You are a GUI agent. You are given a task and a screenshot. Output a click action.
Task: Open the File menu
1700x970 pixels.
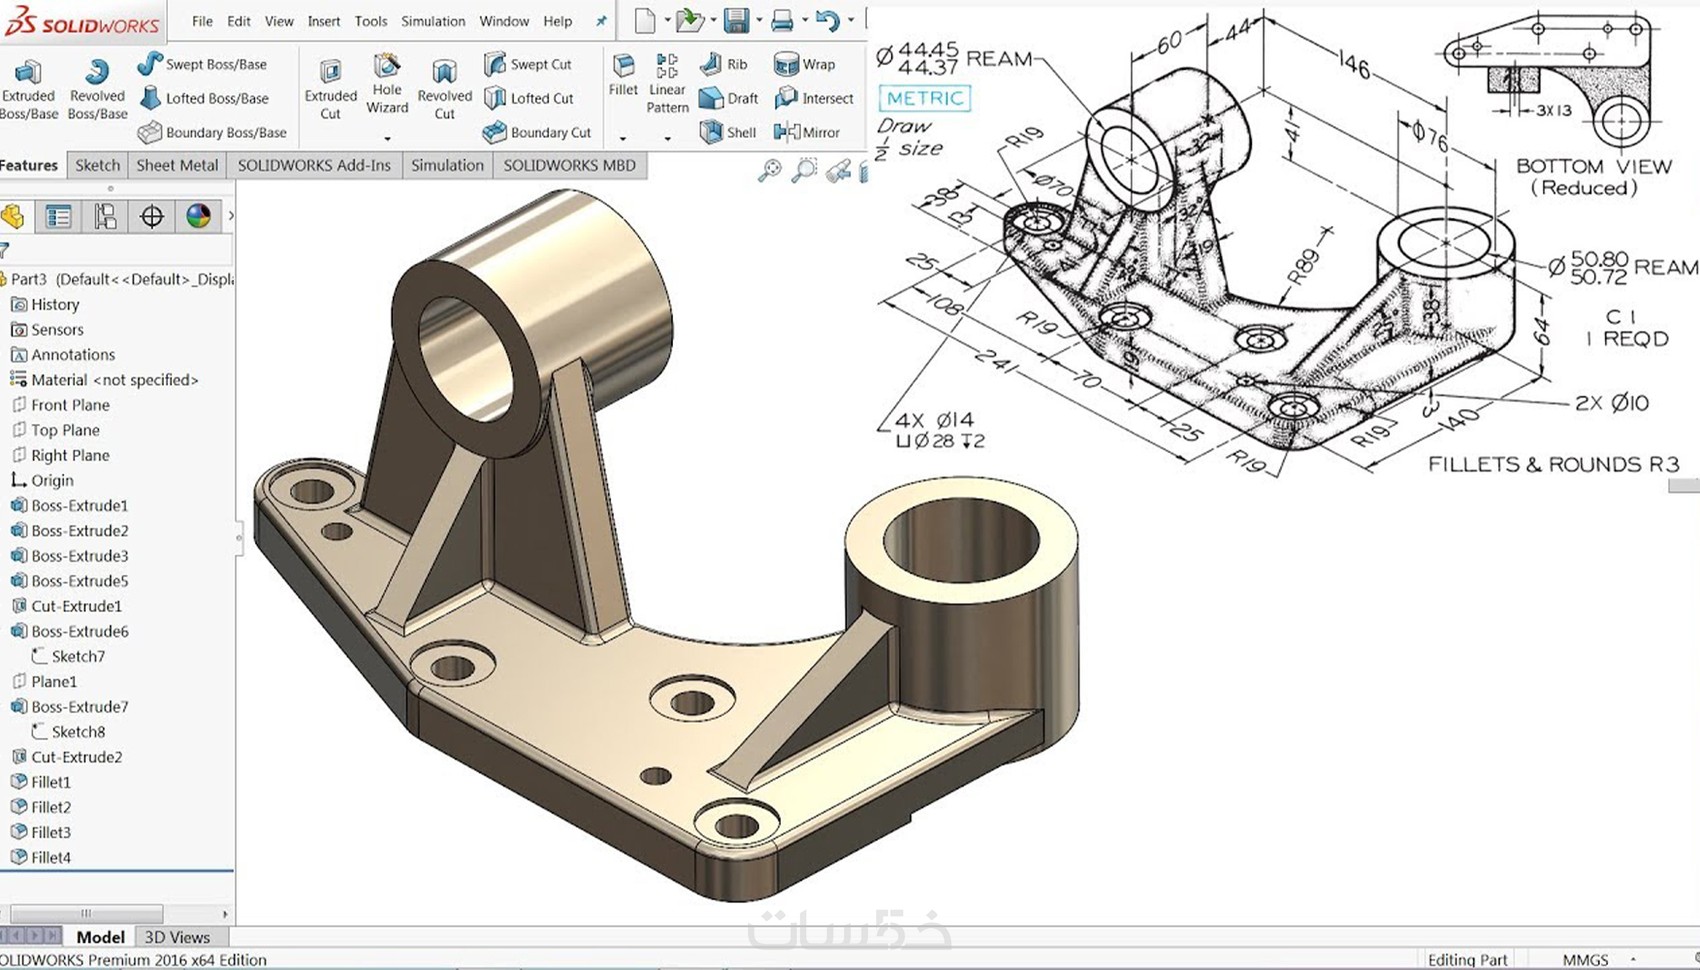pos(202,21)
